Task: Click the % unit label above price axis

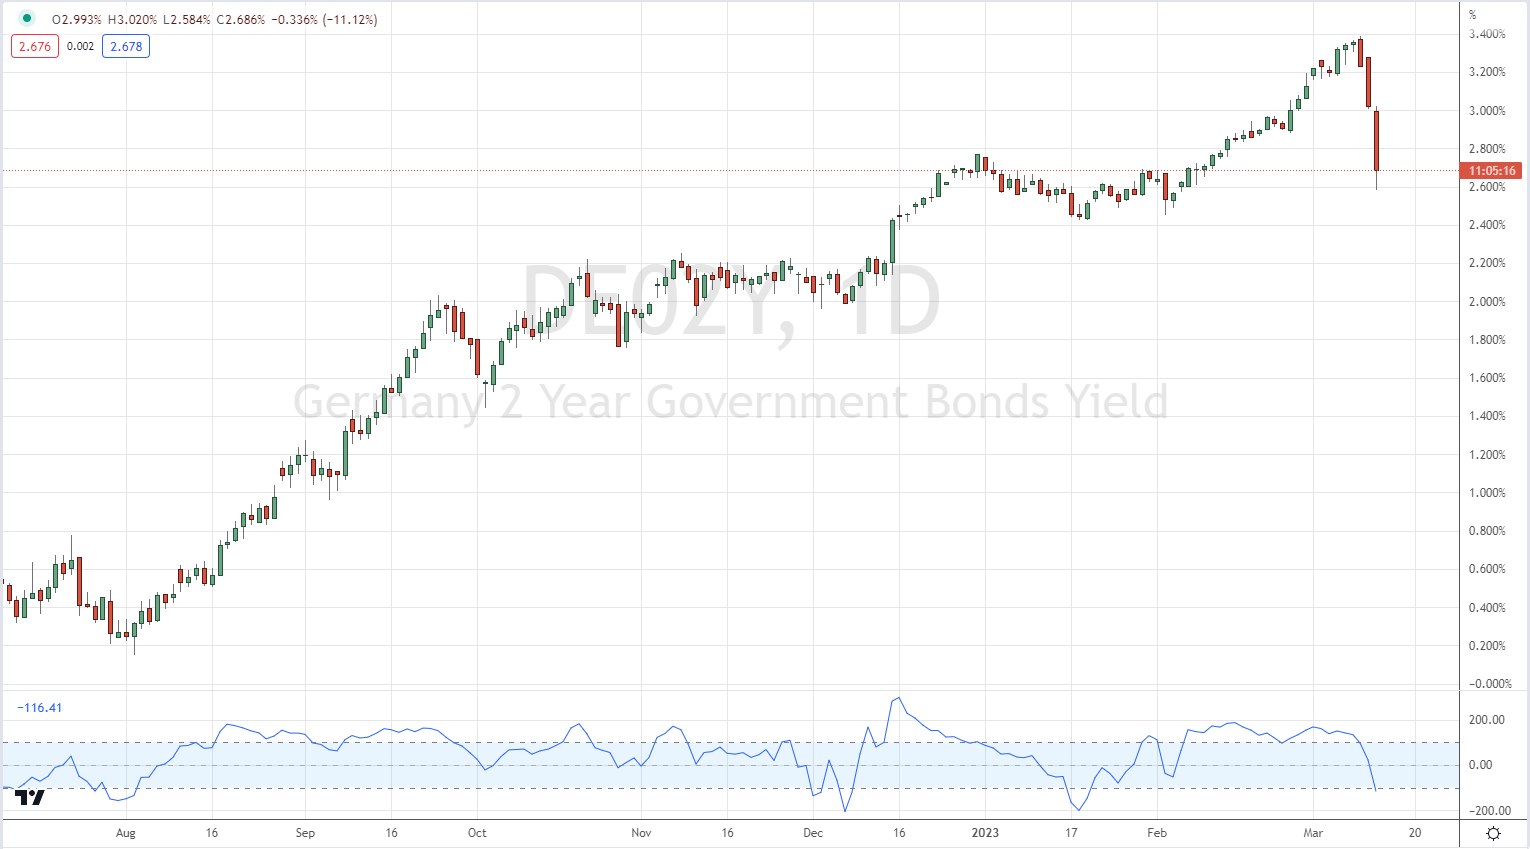Action: click(x=1473, y=15)
